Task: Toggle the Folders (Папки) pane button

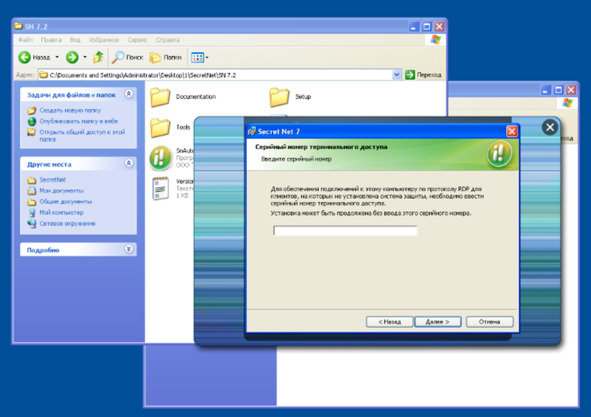Action: [x=166, y=57]
